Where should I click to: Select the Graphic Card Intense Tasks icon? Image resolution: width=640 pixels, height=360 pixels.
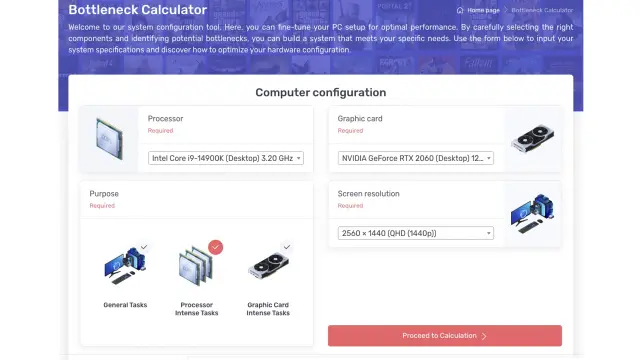click(268, 265)
